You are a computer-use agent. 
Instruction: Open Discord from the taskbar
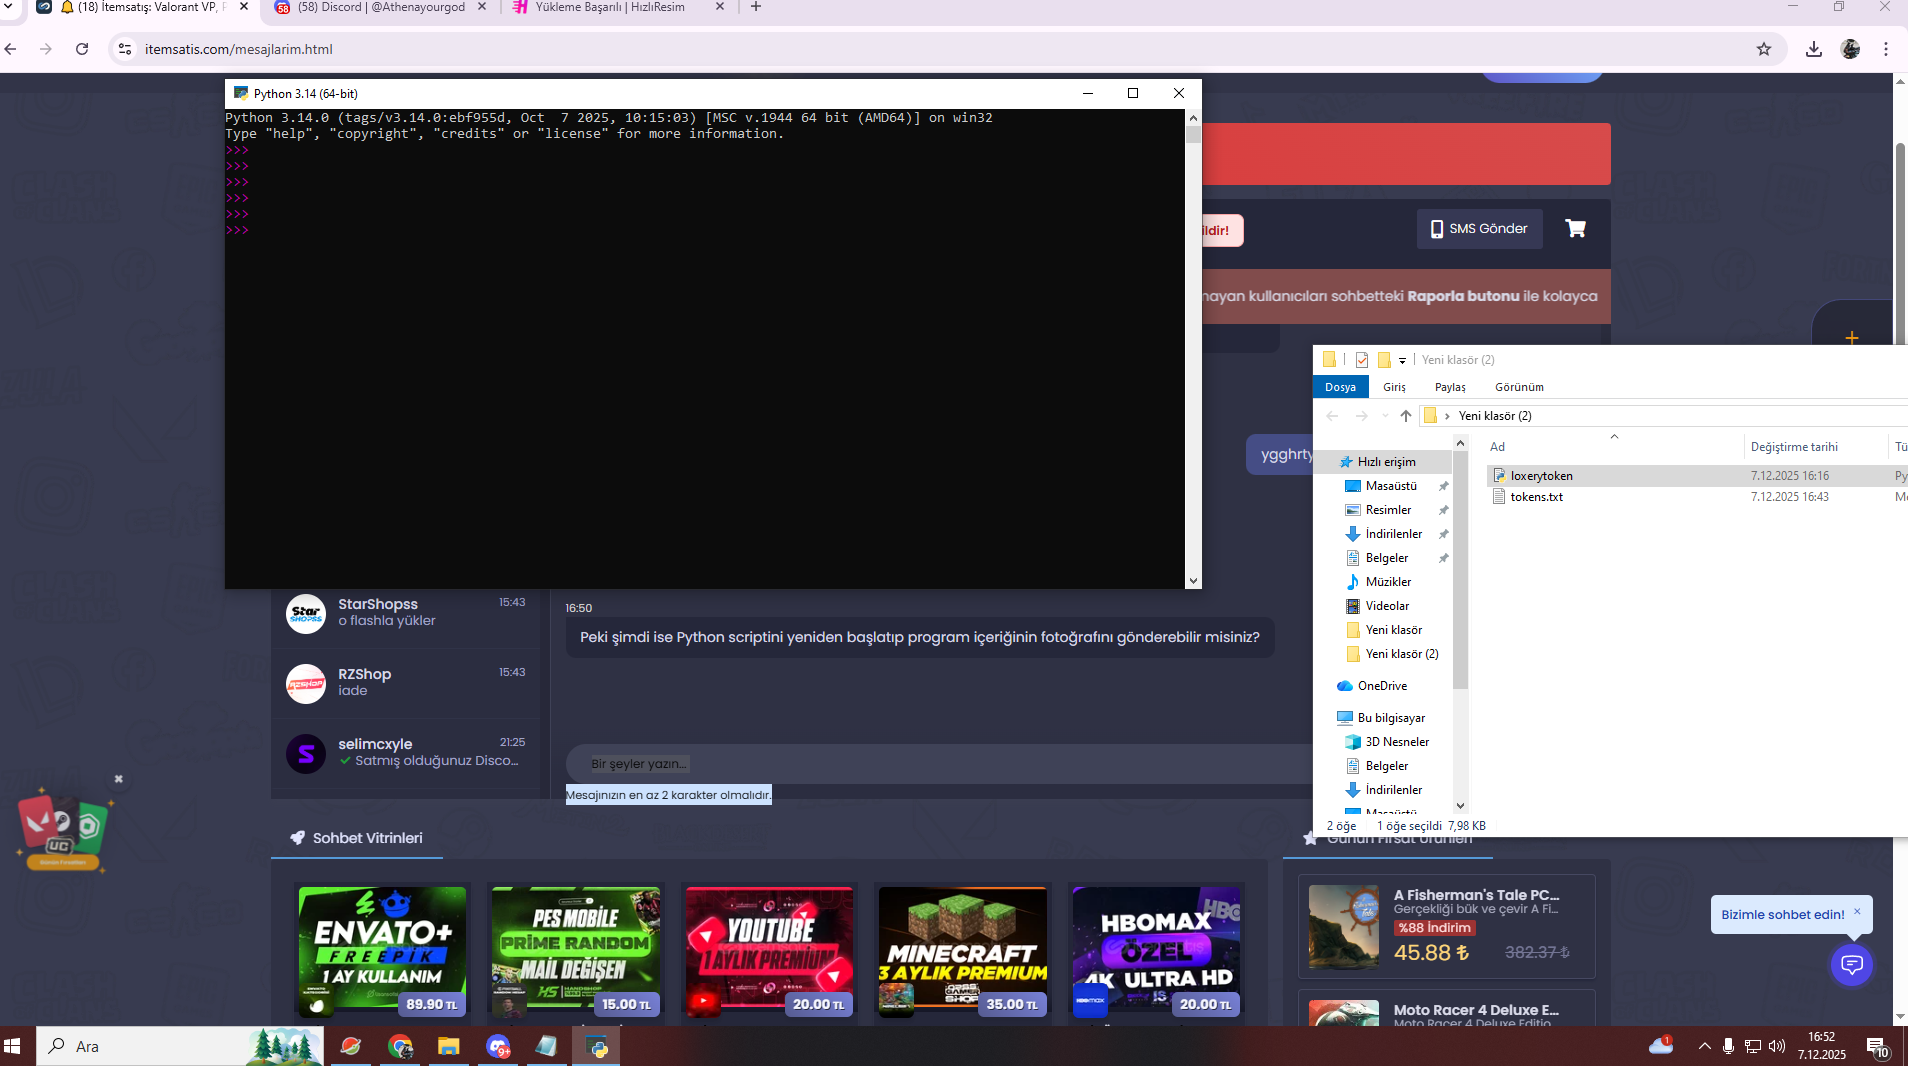tap(497, 1047)
